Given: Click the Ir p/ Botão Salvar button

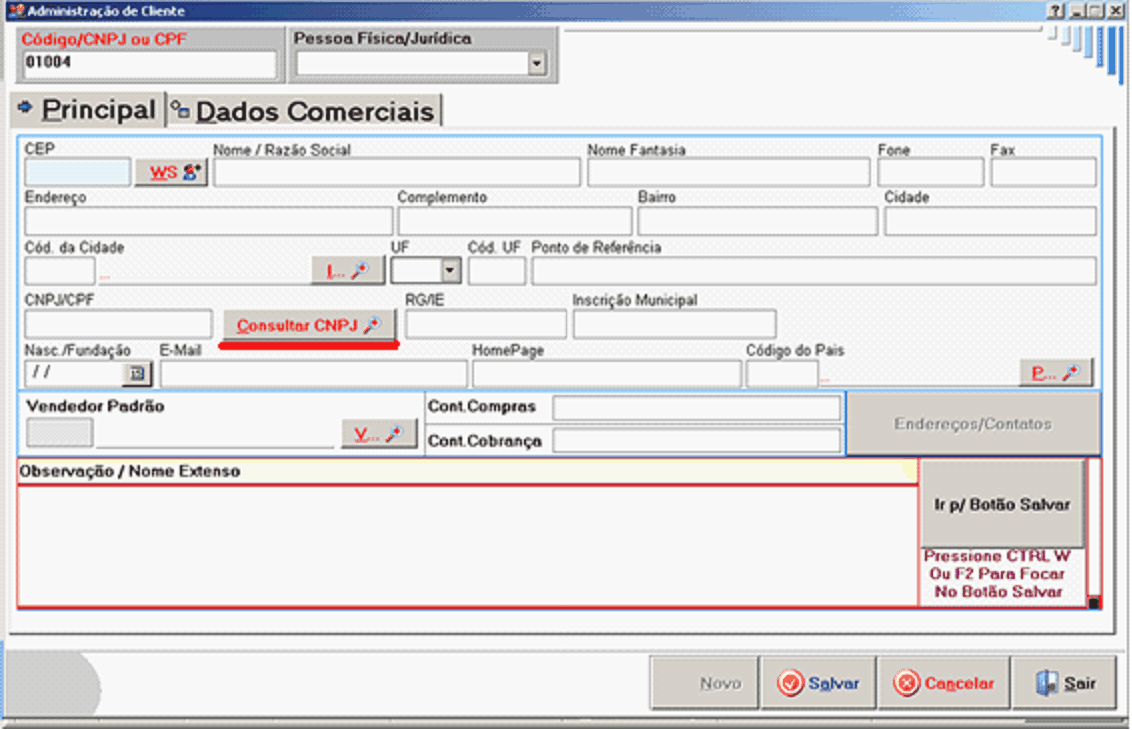Looking at the screenshot, I should coord(1002,505).
